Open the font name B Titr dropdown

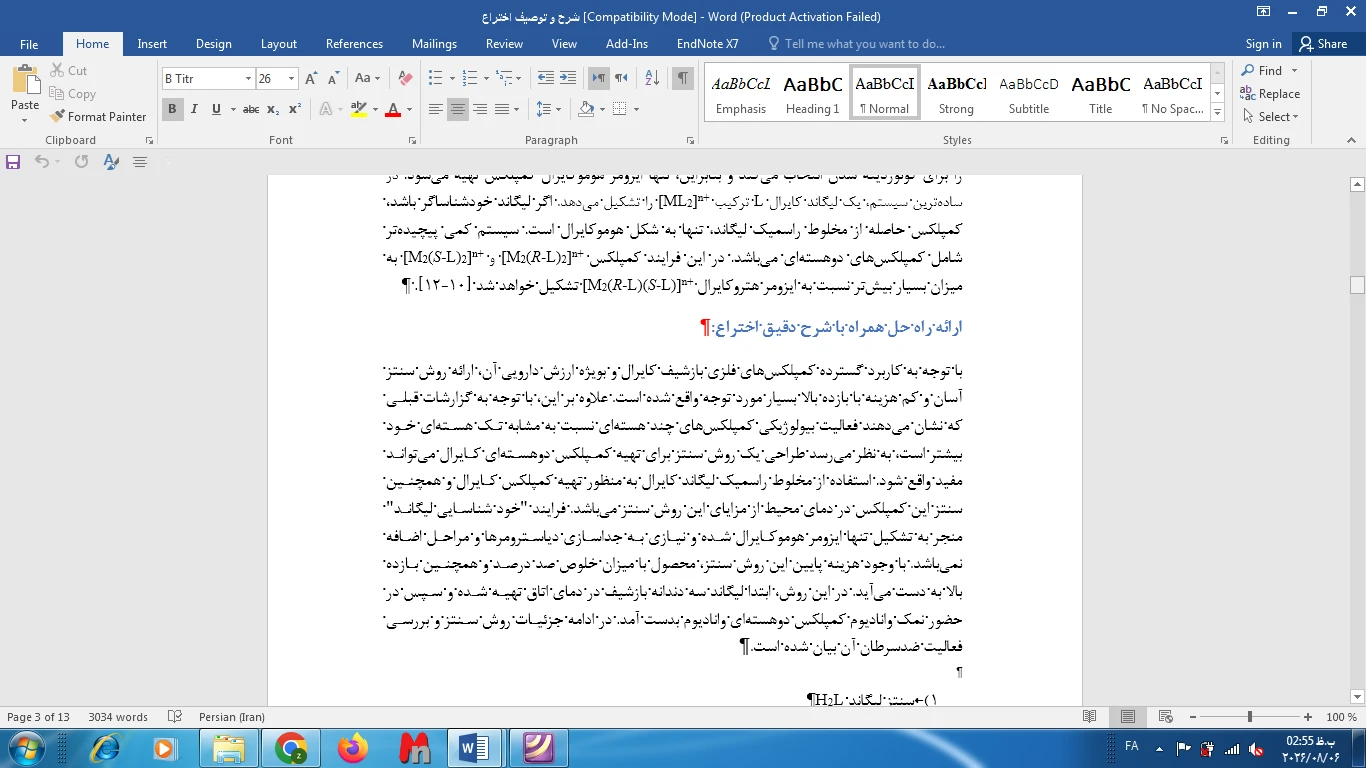click(x=248, y=78)
